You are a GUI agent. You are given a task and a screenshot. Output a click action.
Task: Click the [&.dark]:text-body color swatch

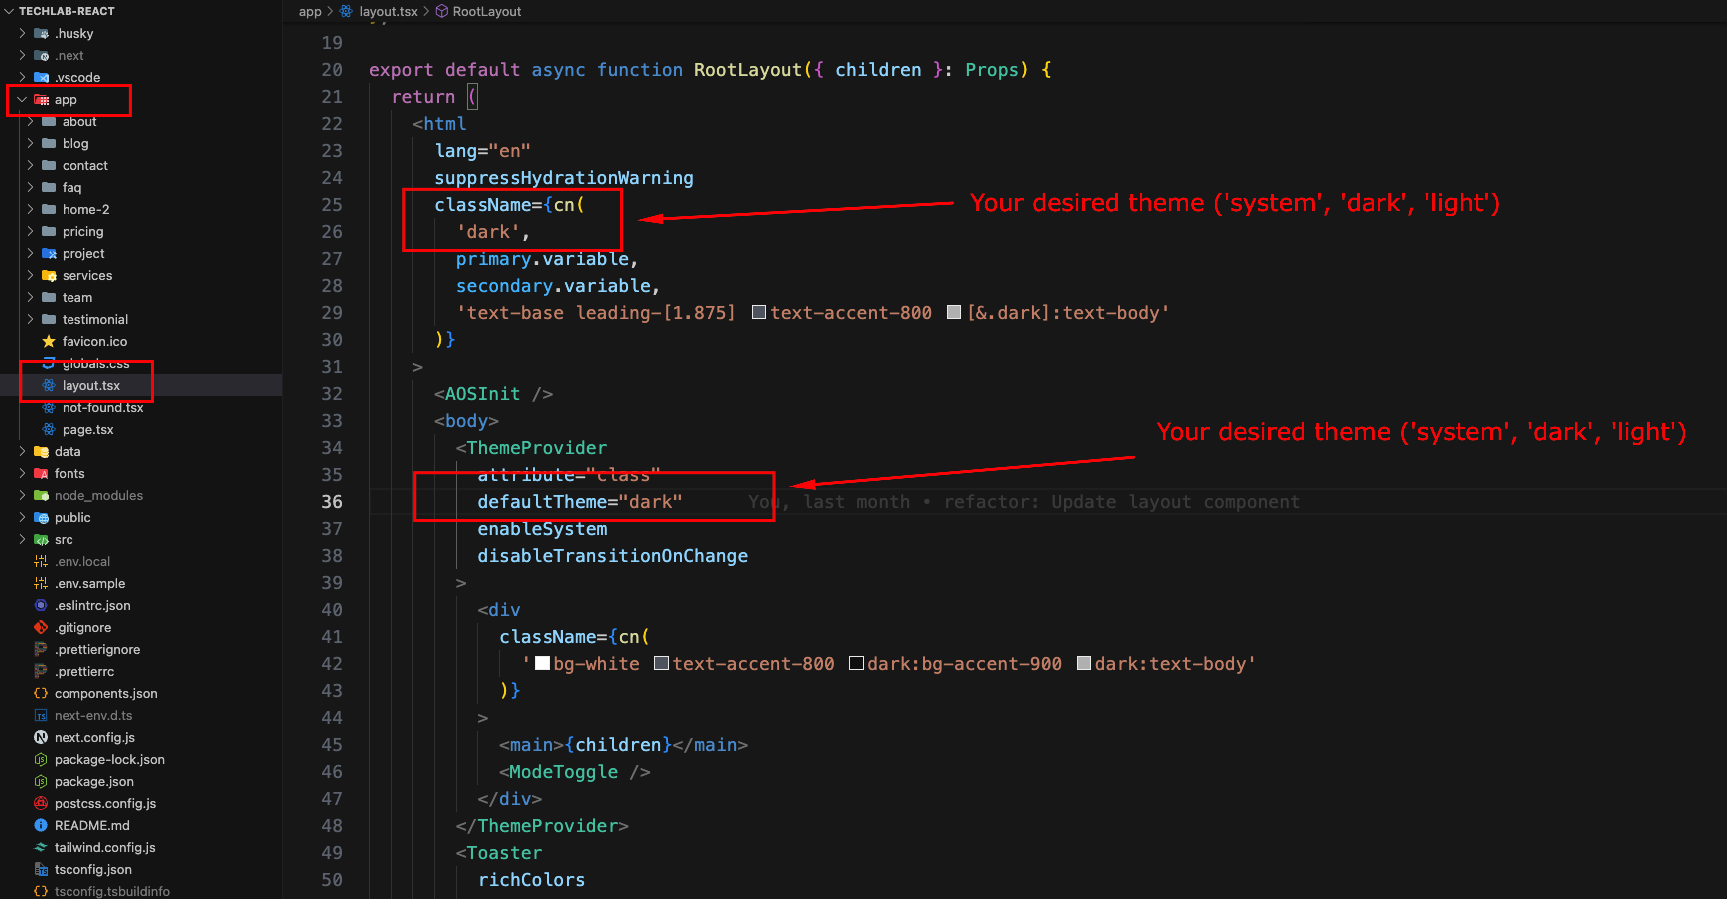pyautogui.click(x=954, y=313)
